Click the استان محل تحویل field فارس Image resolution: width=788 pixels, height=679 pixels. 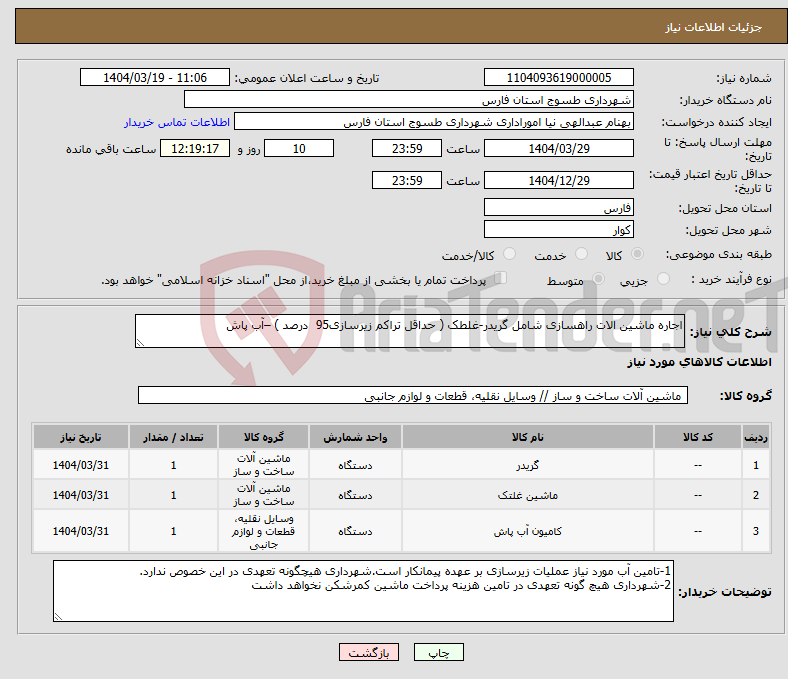pyautogui.click(x=559, y=207)
